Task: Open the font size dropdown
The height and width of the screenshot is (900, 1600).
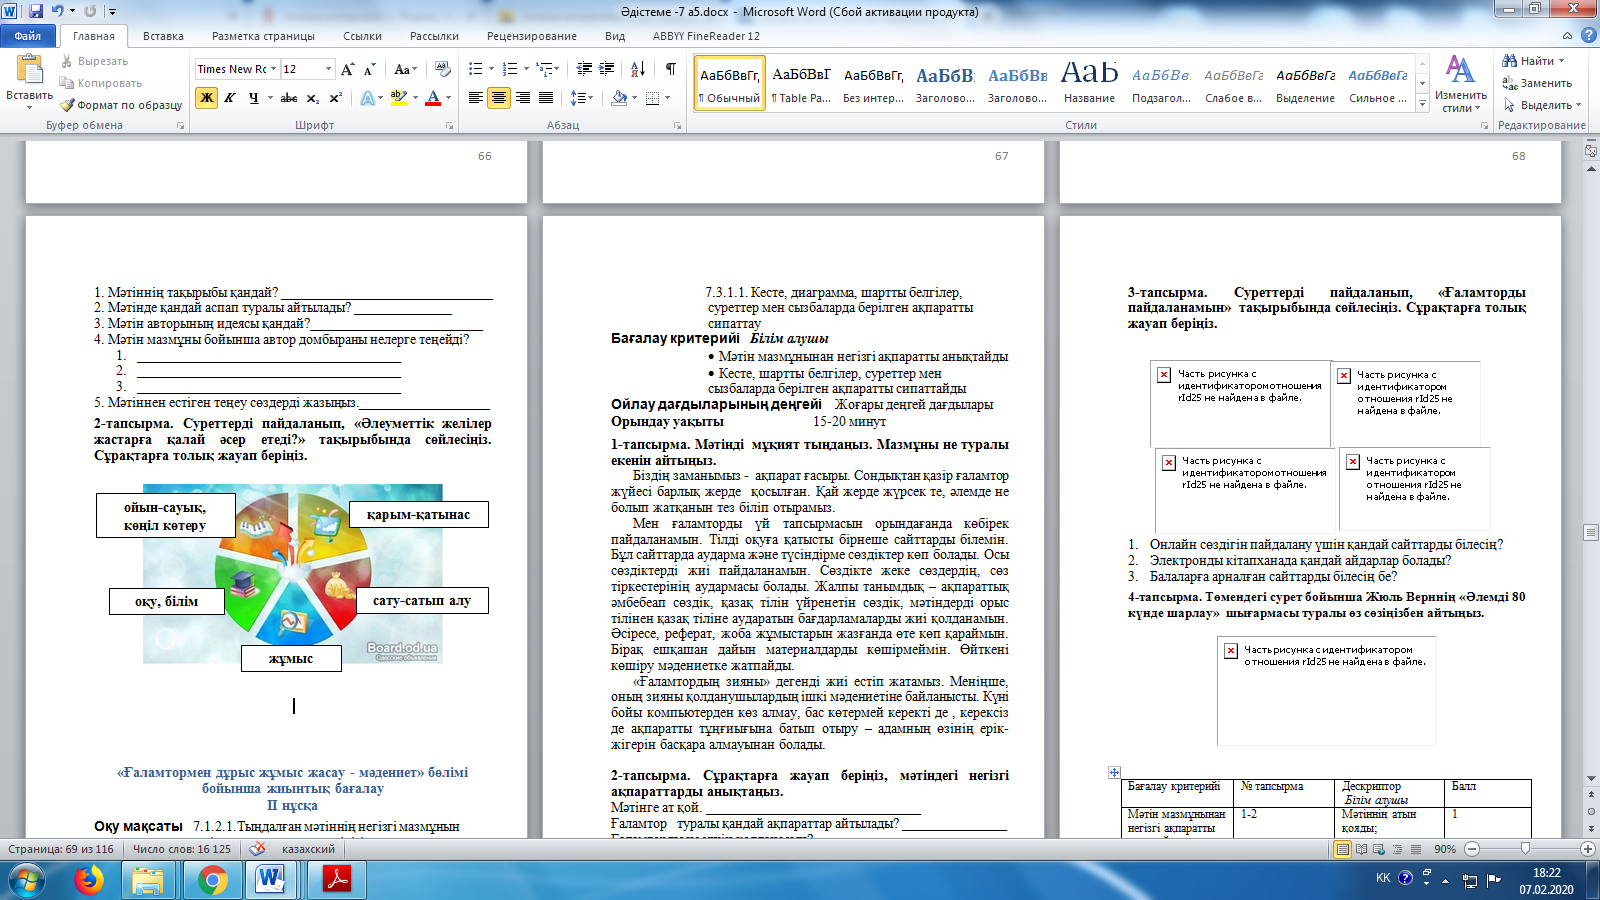Action: [x=328, y=69]
